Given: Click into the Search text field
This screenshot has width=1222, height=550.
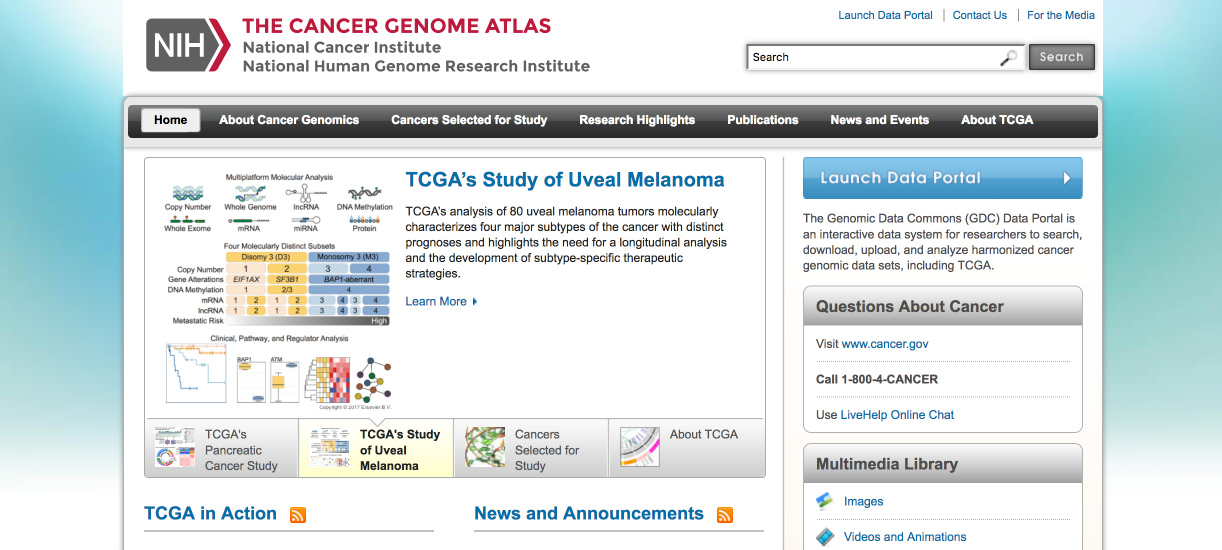Looking at the screenshot, I should [872, 58].
